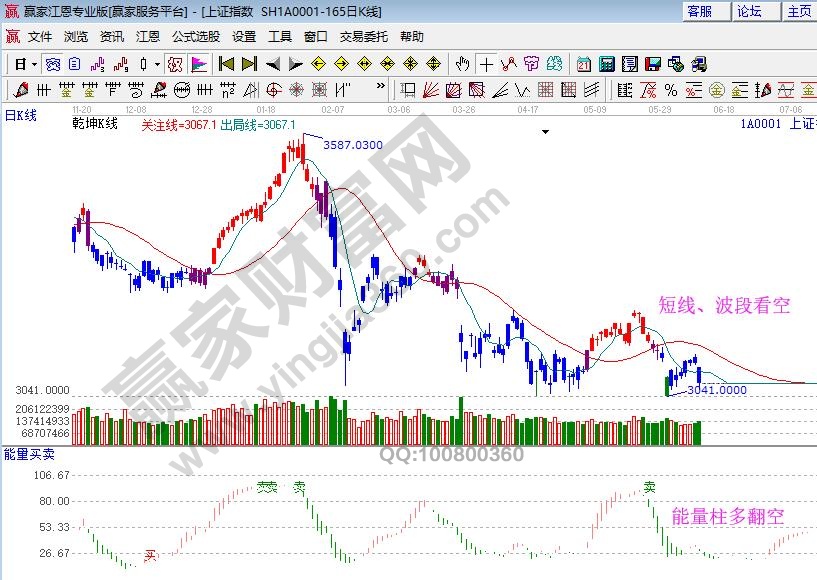Viewport: 817px width, 580px height.
Task: Open the 公式选股 menu
Action: click(x=195, y=37)
